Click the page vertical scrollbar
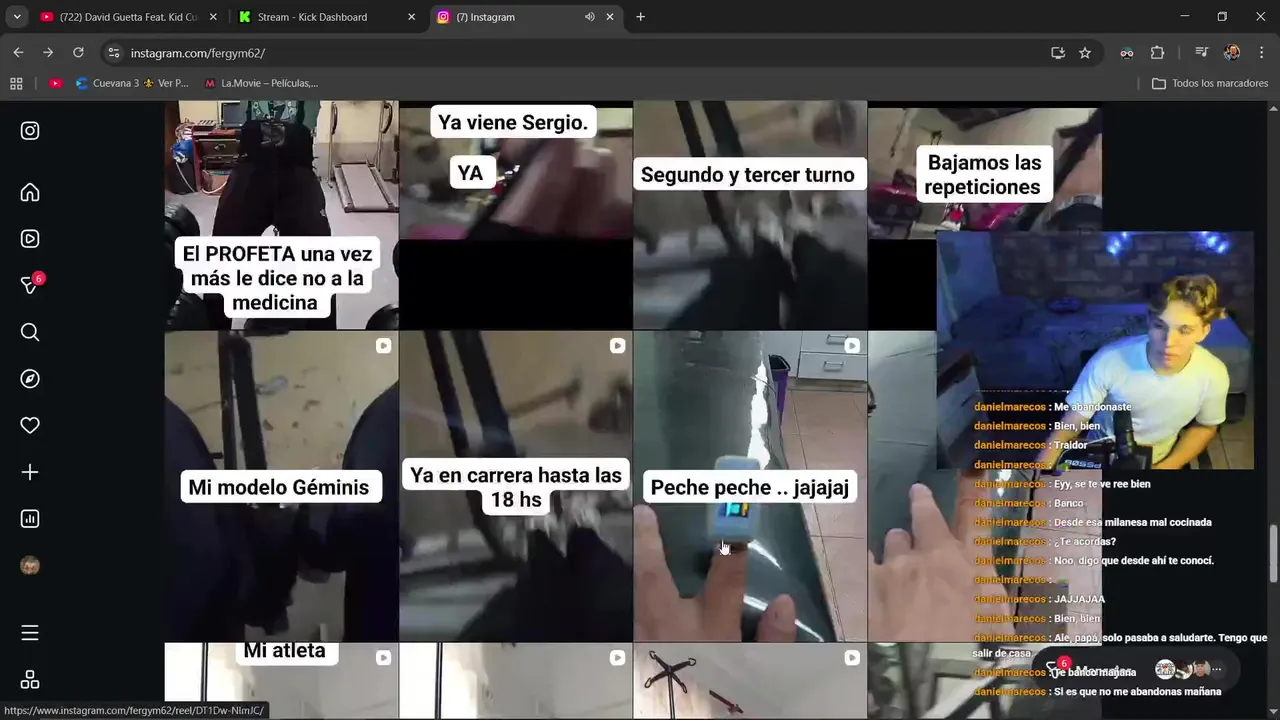The width and height of the screenshot is (1280, 720). [x=1273, y=553]
